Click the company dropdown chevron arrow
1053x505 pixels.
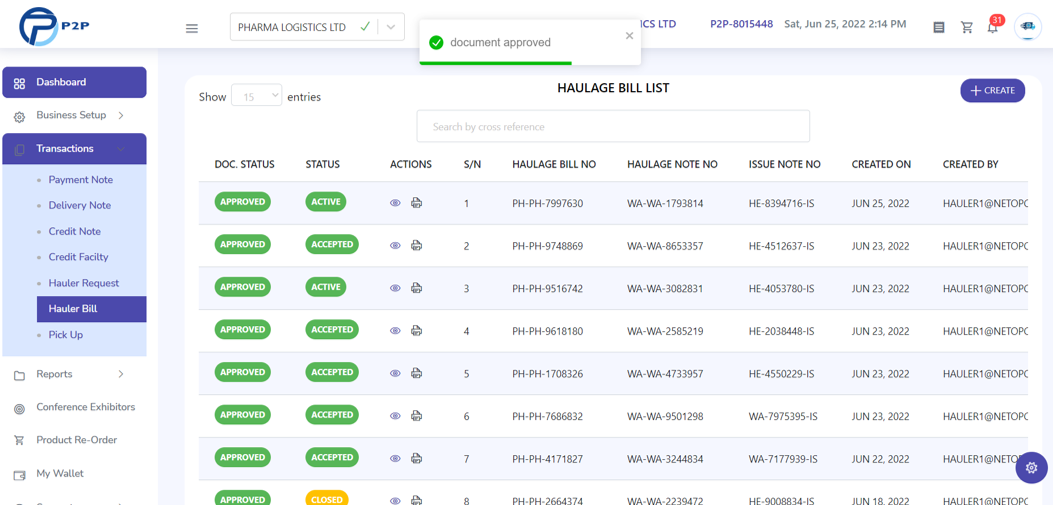(x=392, y=28)
